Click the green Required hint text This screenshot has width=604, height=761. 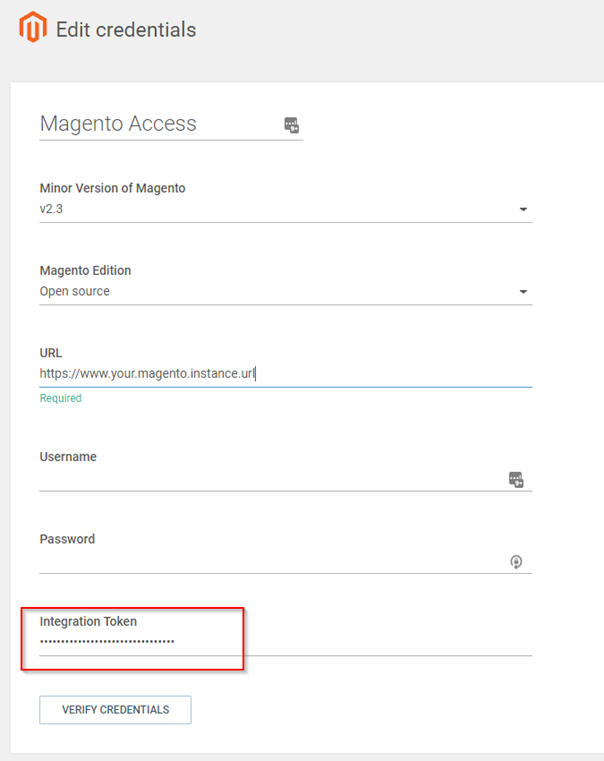click(60, 398)
